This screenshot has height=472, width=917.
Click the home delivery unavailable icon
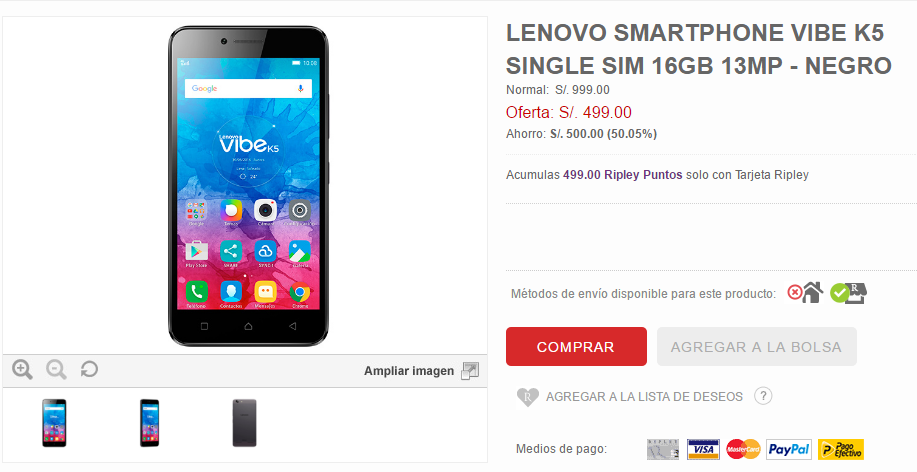[805, 292]
